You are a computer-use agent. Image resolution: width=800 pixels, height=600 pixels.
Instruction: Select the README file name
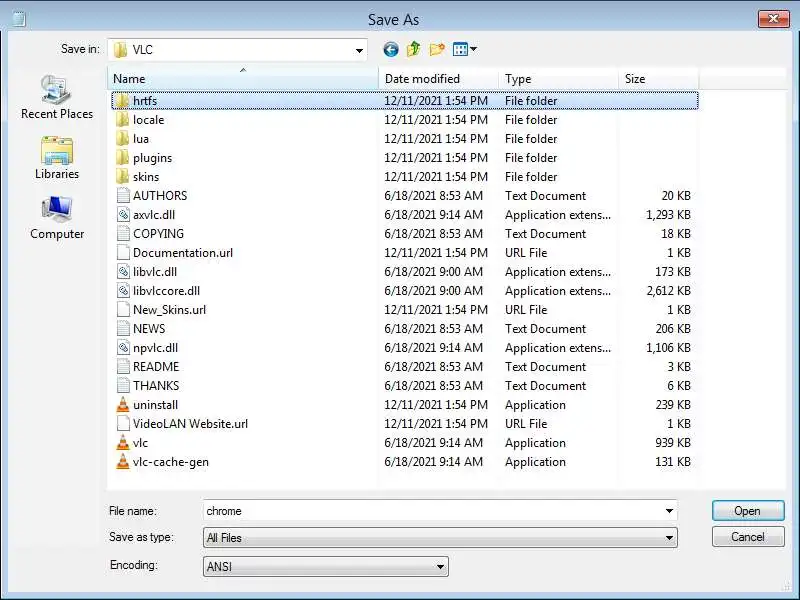[x=156, y=367]
